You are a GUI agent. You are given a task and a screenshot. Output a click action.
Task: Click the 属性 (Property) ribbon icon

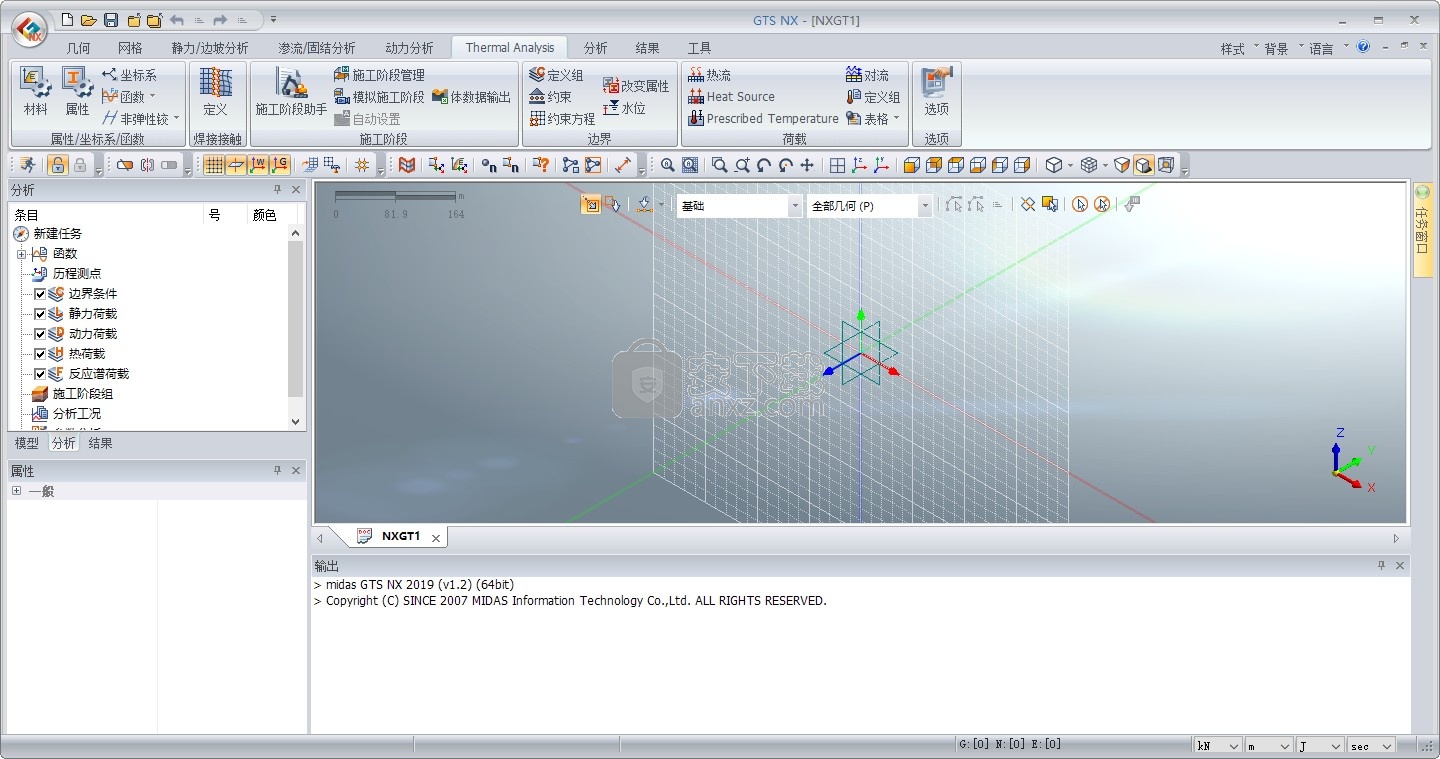point(77,92)
